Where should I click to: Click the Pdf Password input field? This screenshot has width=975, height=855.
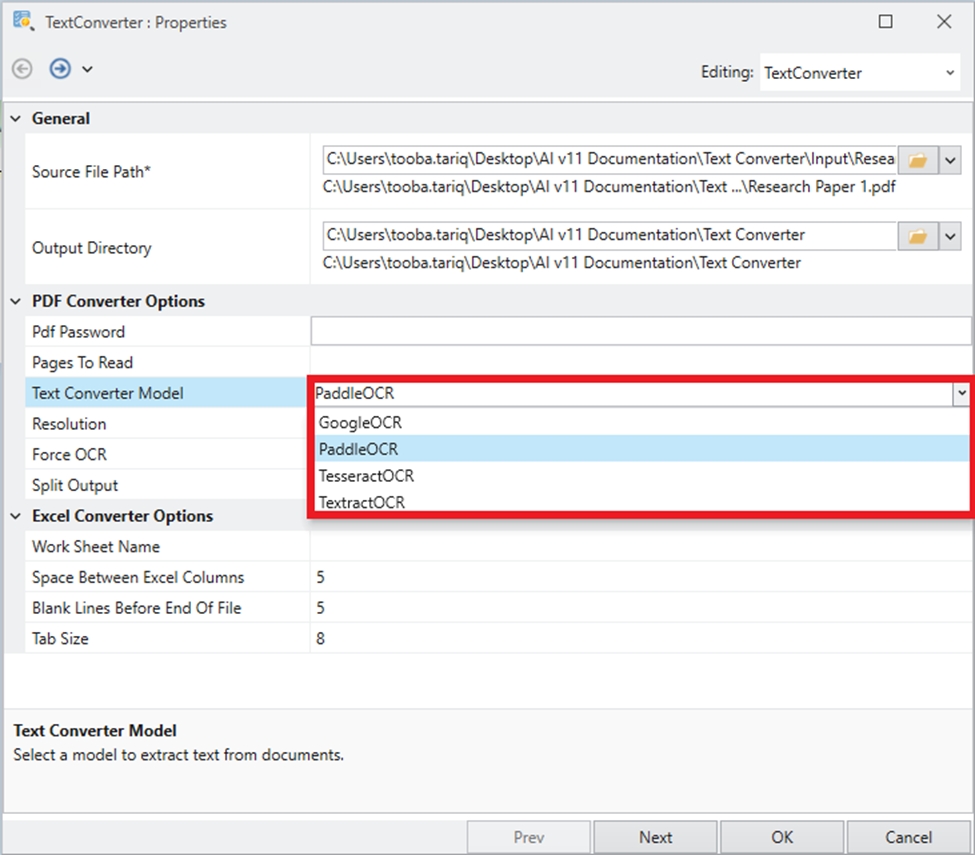pos(640,331)
